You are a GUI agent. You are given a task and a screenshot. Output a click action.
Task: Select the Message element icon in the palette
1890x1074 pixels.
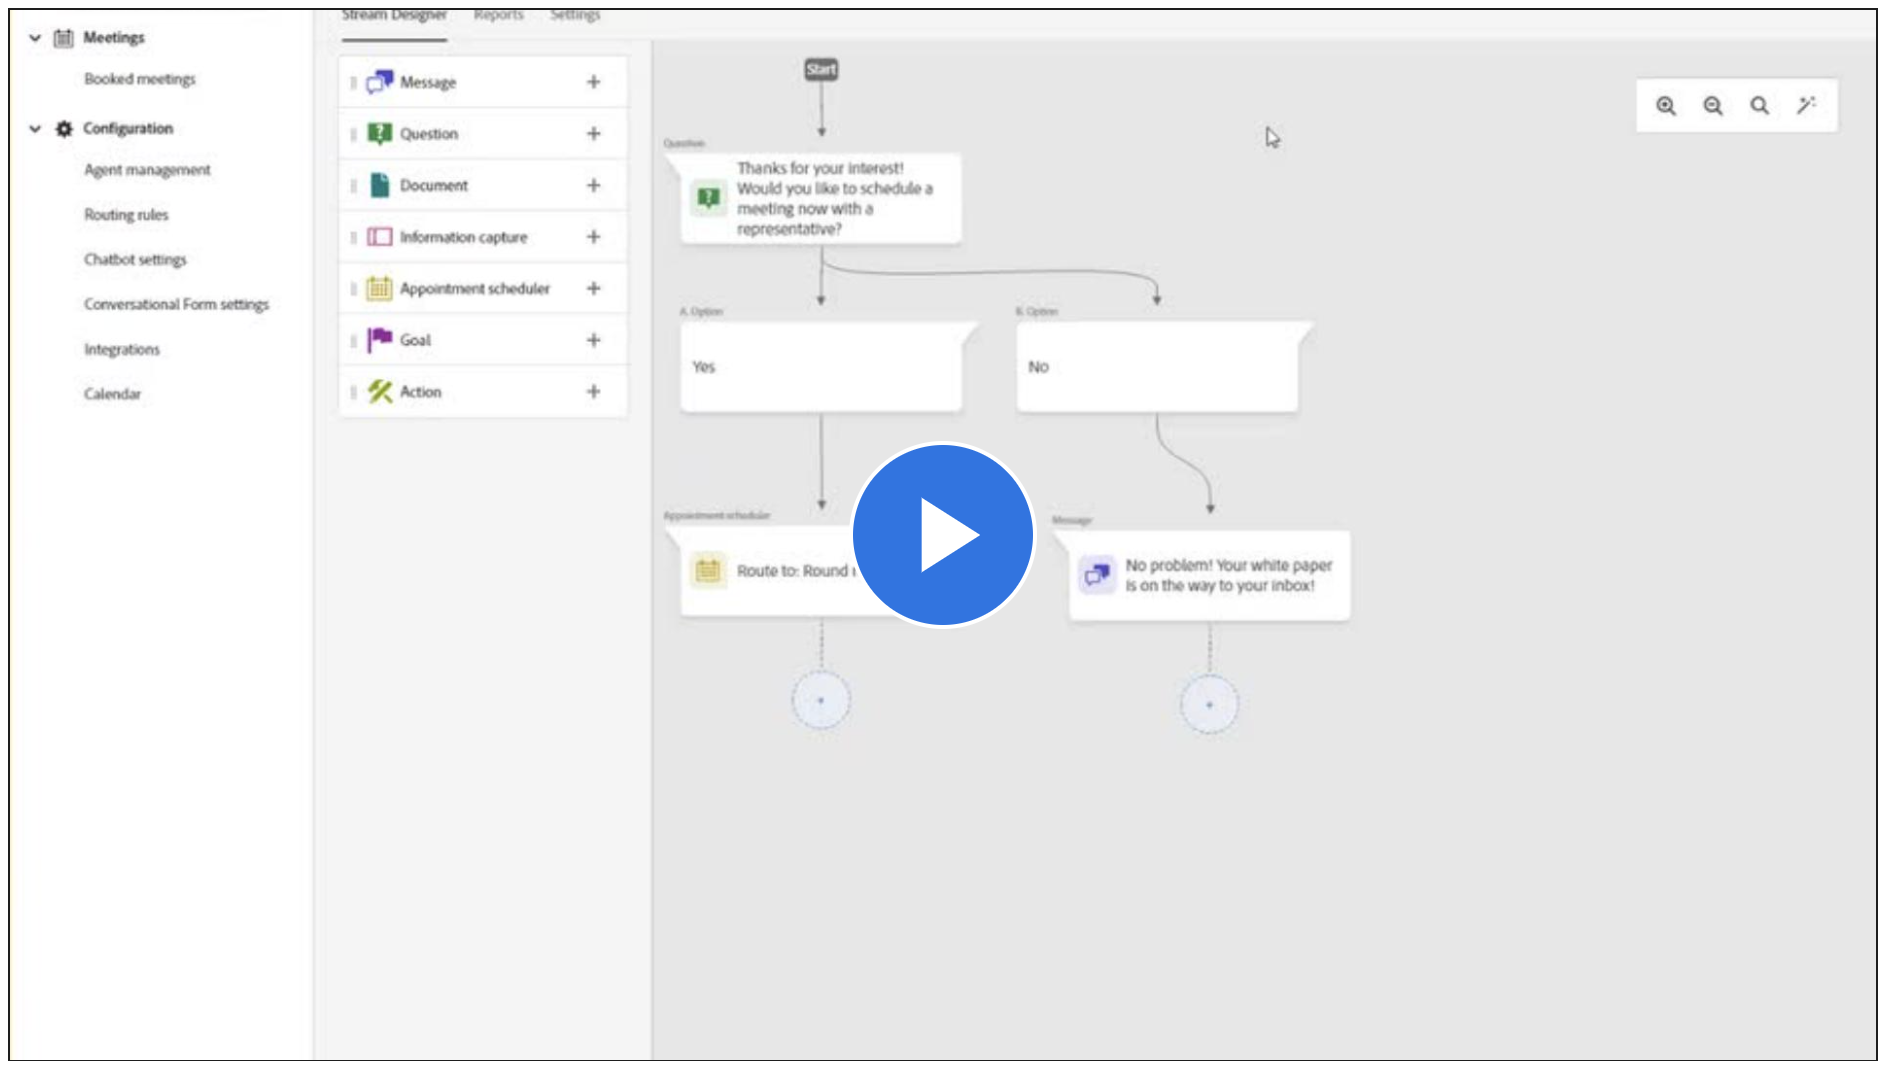point(379,82)
